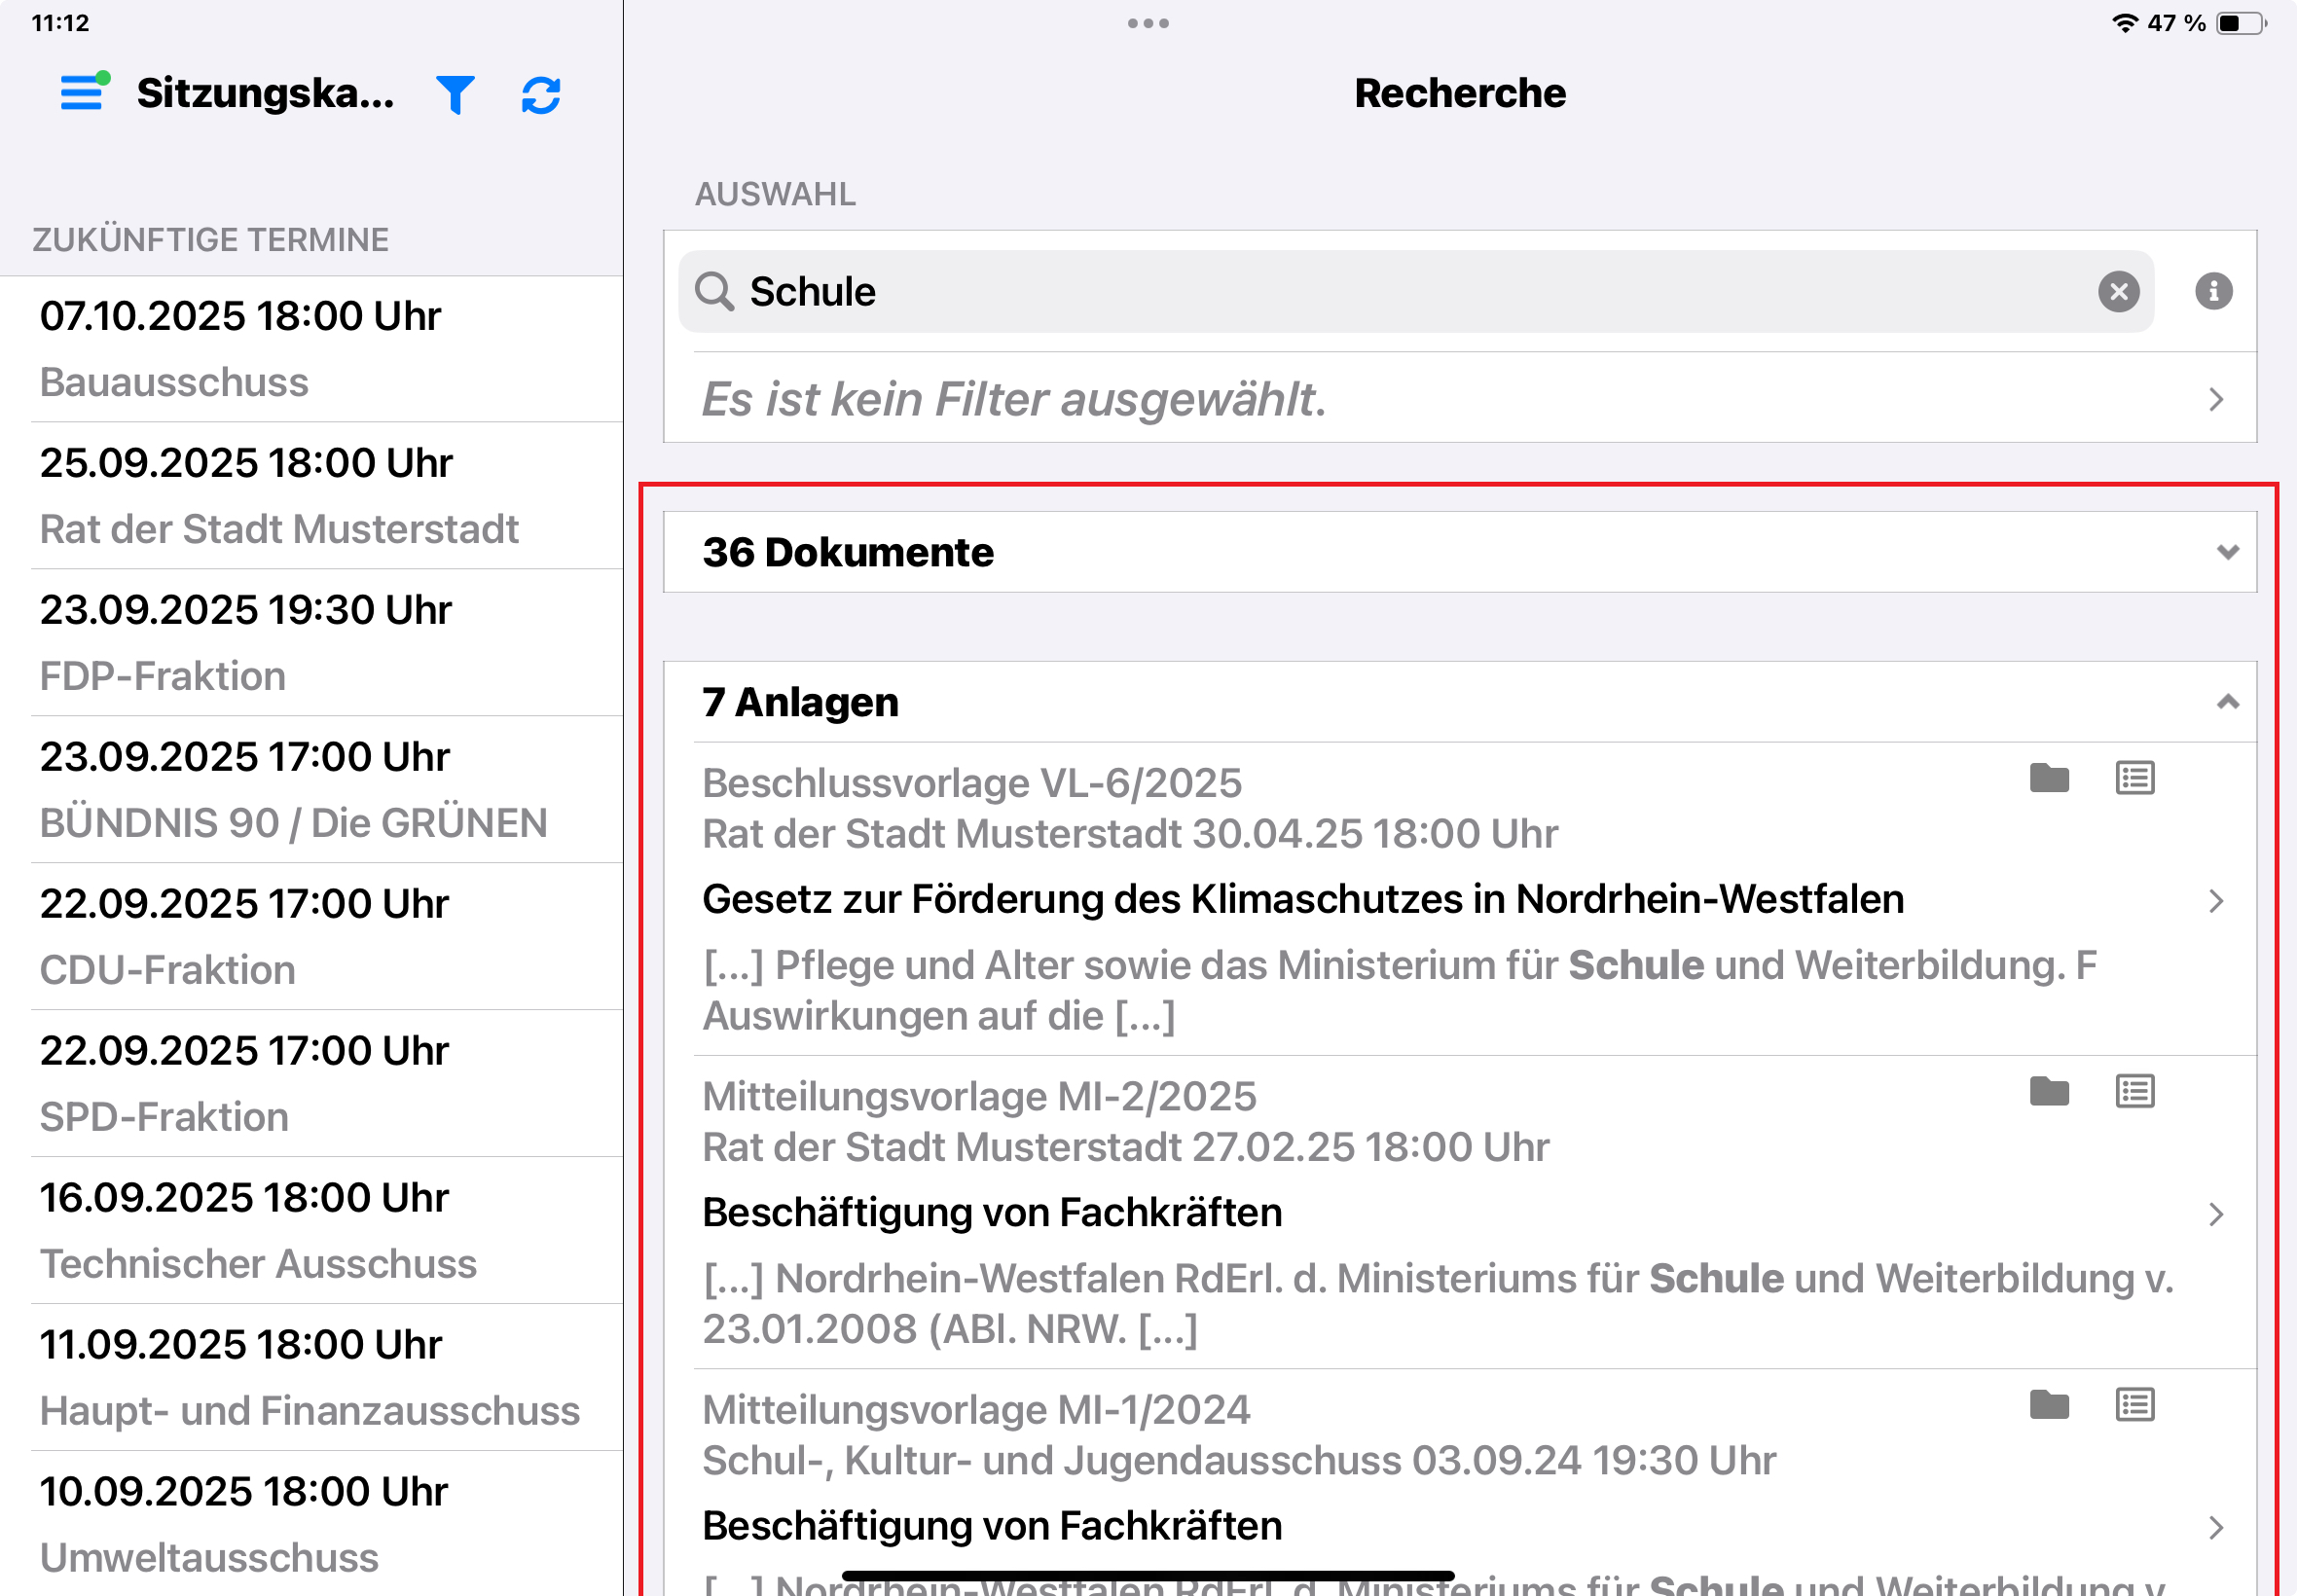
Task: Select the Technischer Ausschuss meeting entry
Action: pyautogui.click(x=311, y=1230)
